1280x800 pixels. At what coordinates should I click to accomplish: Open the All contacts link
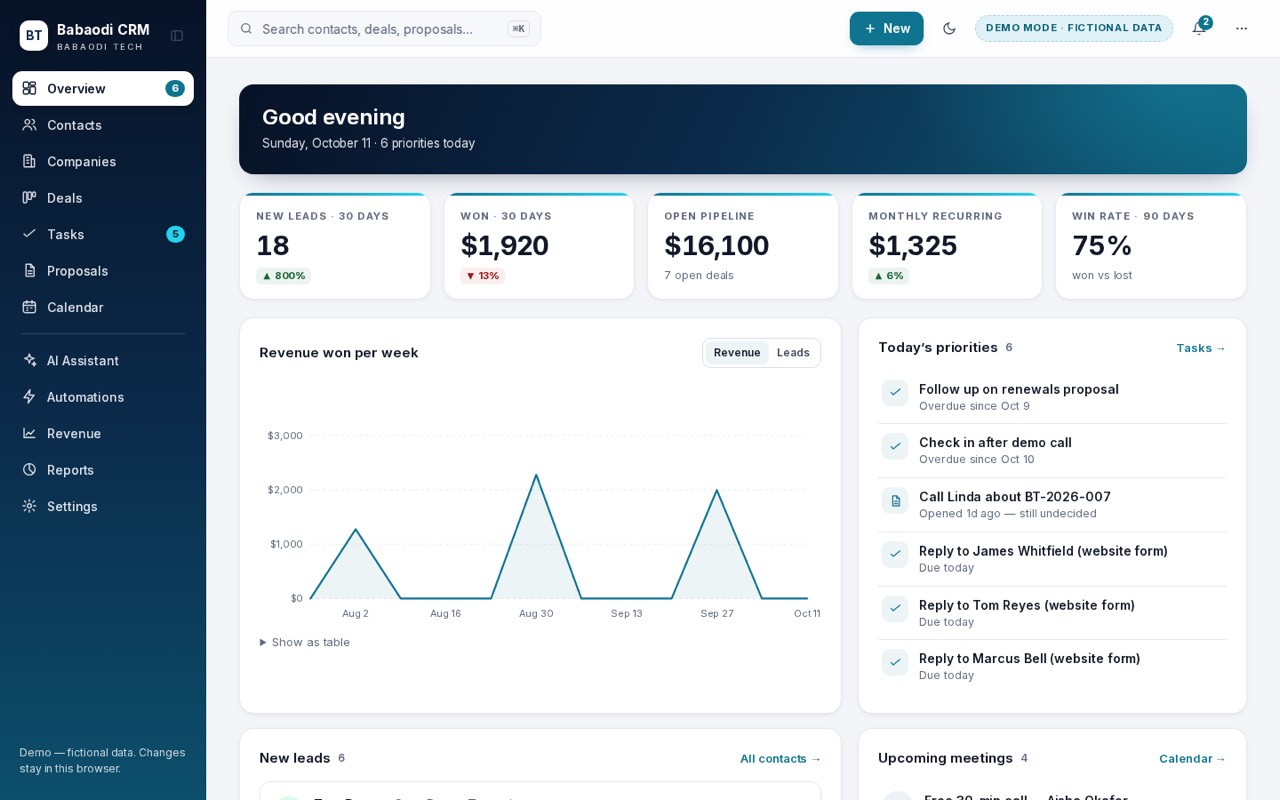tap(781, 759)
